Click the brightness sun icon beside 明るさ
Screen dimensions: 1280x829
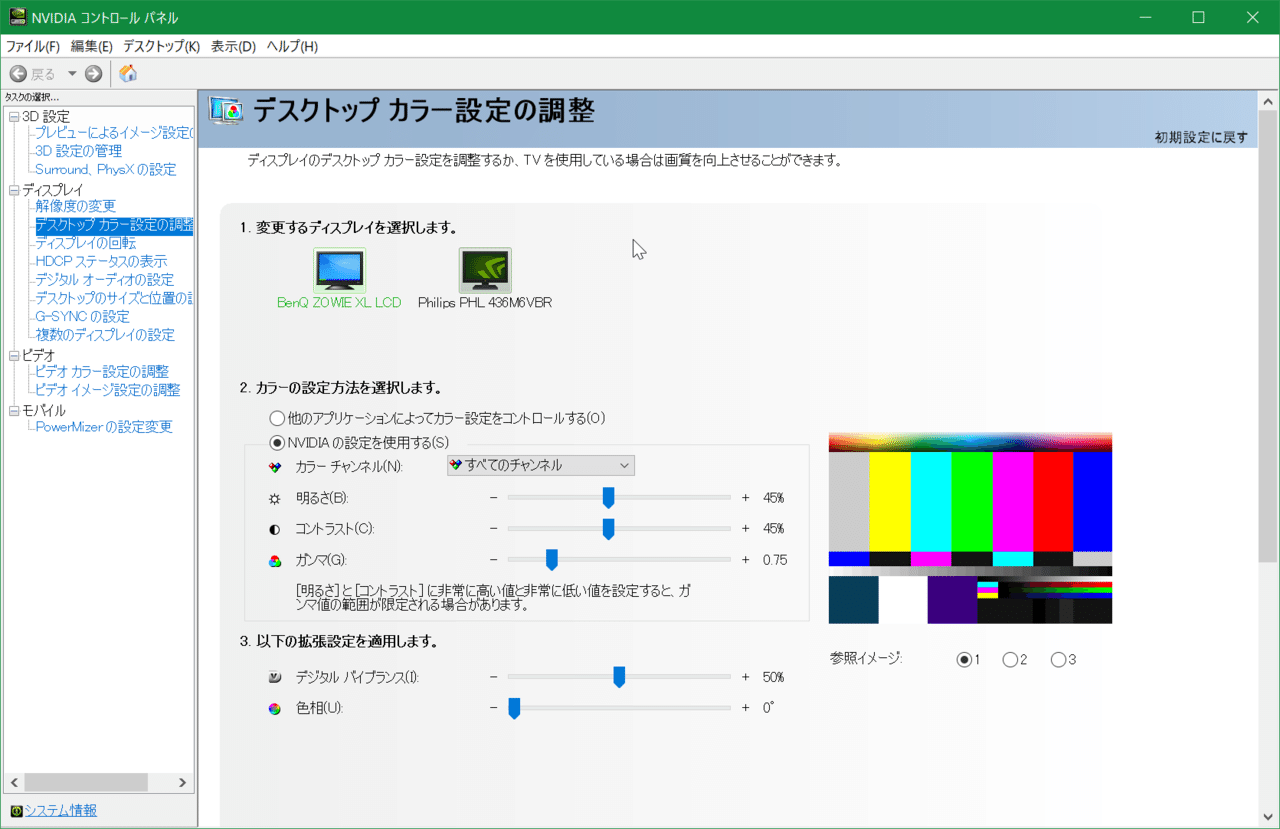click(275, 498)
